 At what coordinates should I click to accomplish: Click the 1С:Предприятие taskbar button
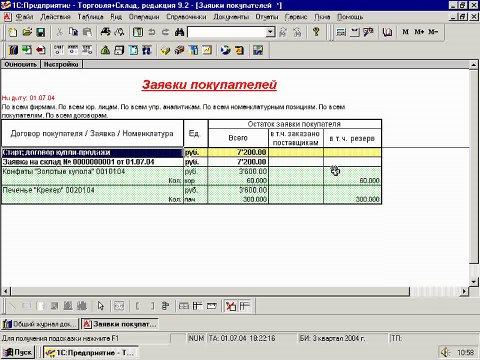pos(91,352)
